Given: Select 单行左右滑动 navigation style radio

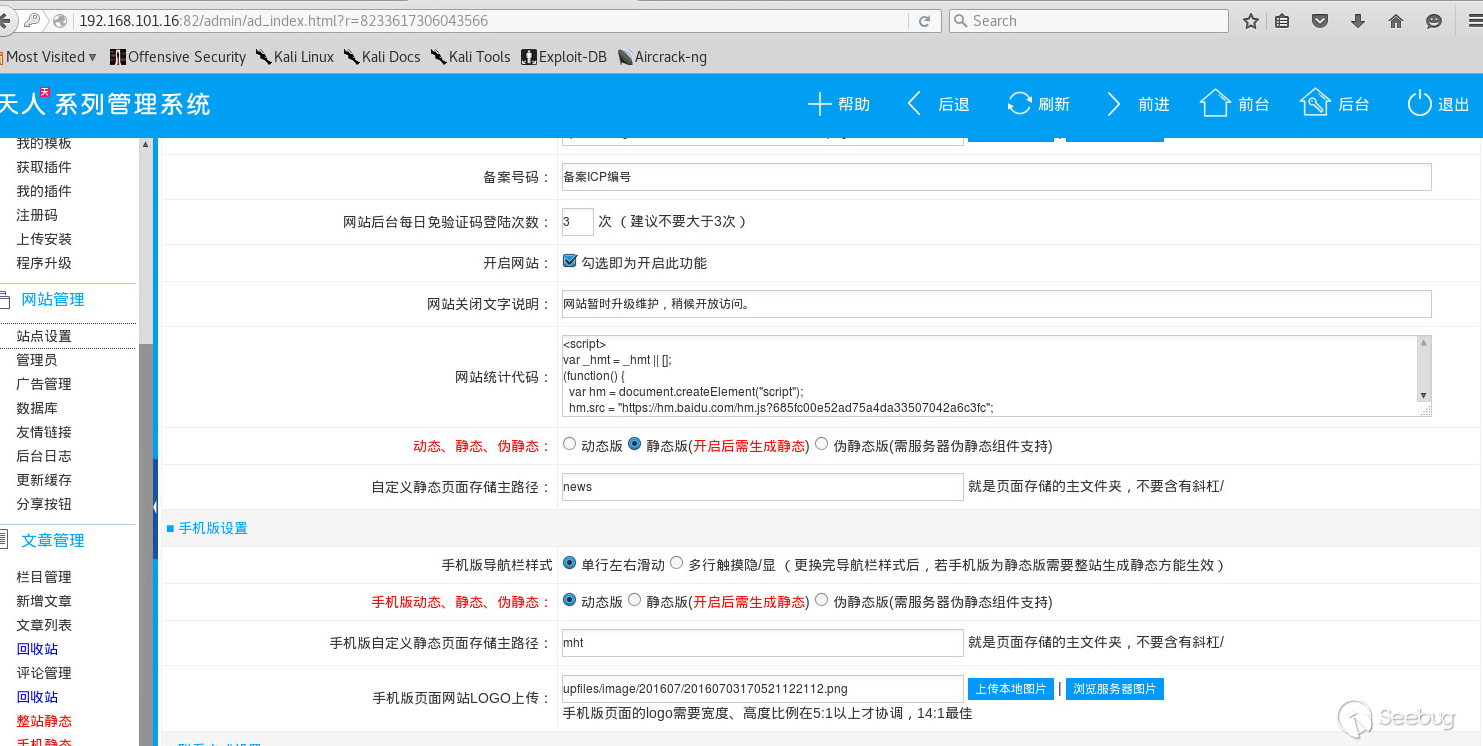Looking at the screenshot, I should click(569, 563).
